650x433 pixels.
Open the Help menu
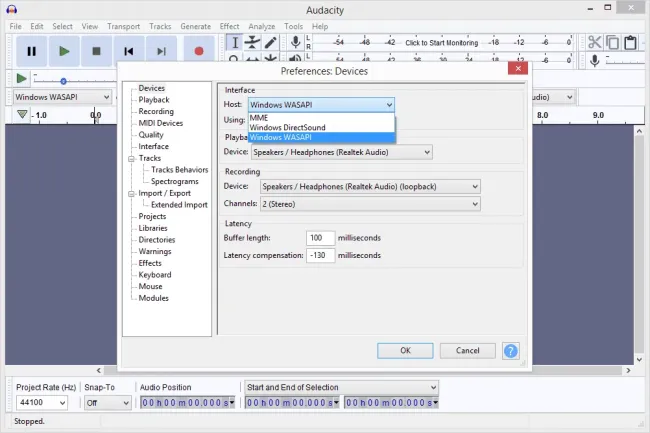(x=320, y=26)
